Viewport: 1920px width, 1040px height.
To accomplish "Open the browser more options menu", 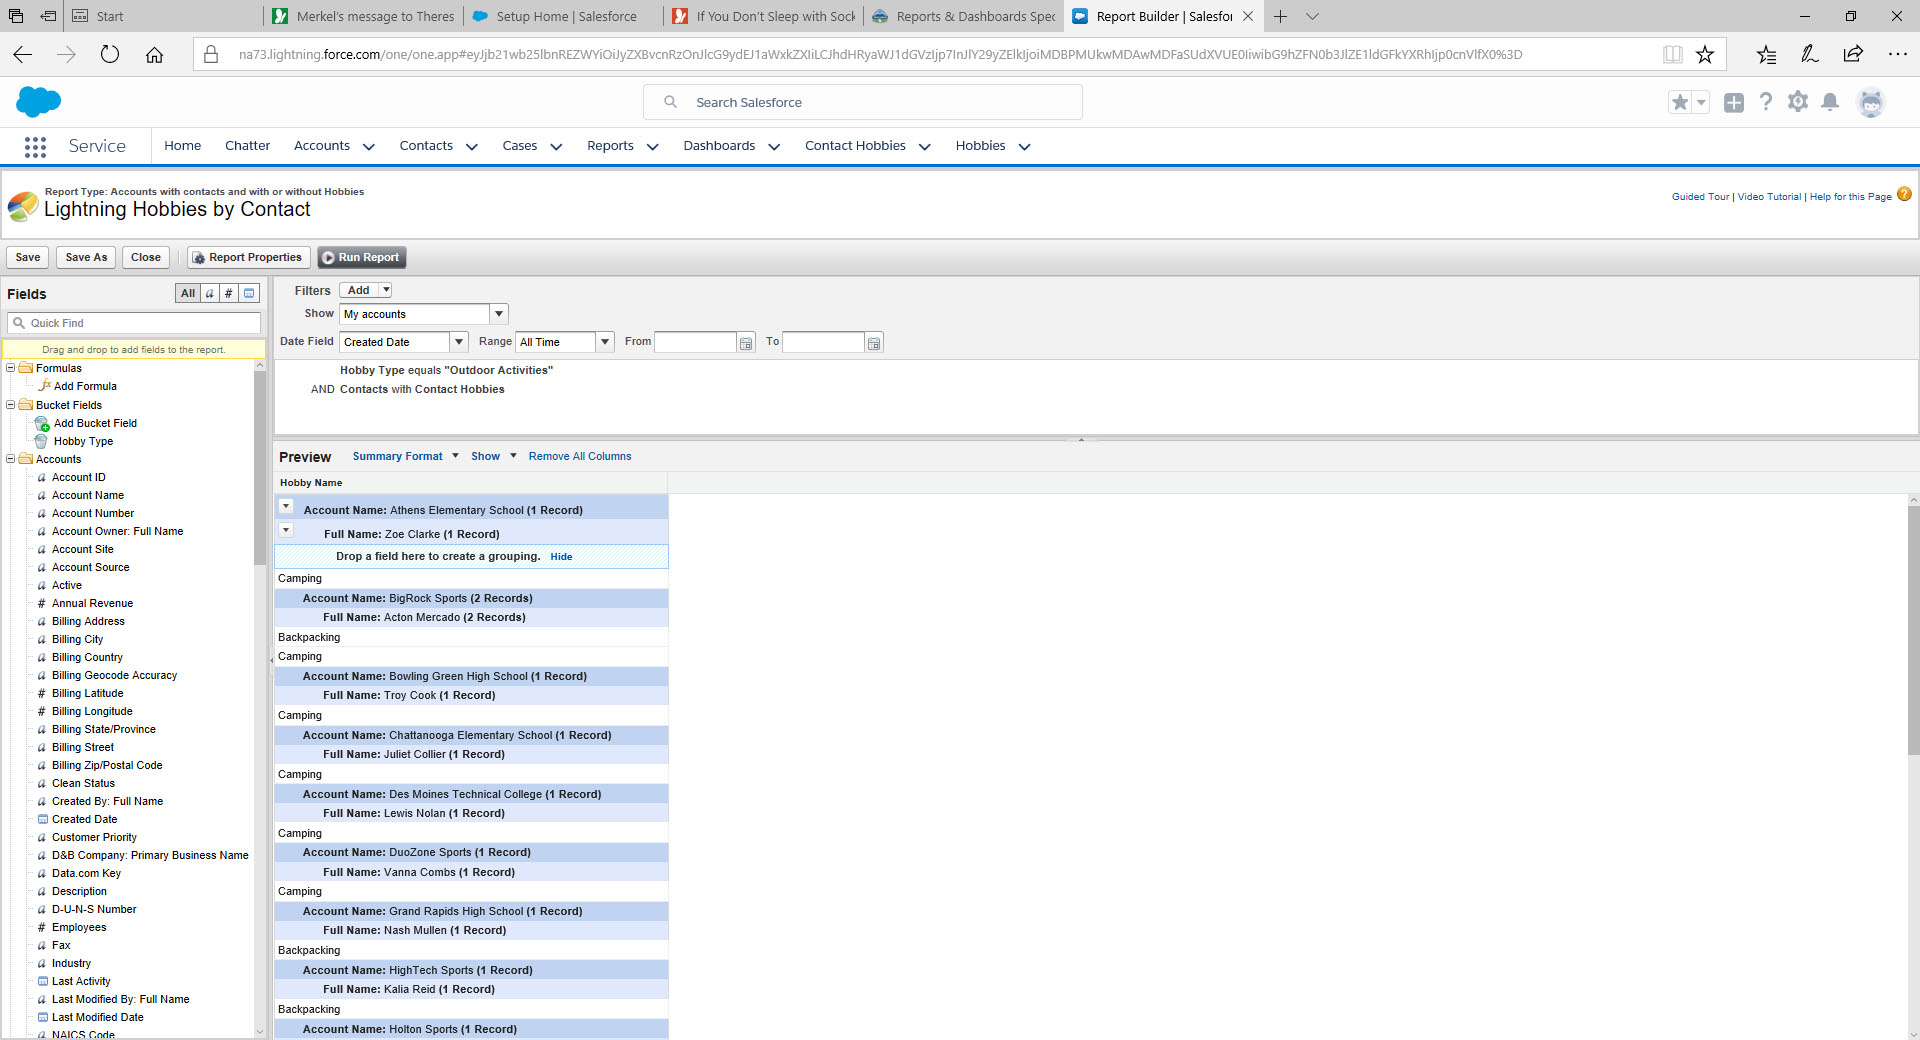I will pos(1897,55).
